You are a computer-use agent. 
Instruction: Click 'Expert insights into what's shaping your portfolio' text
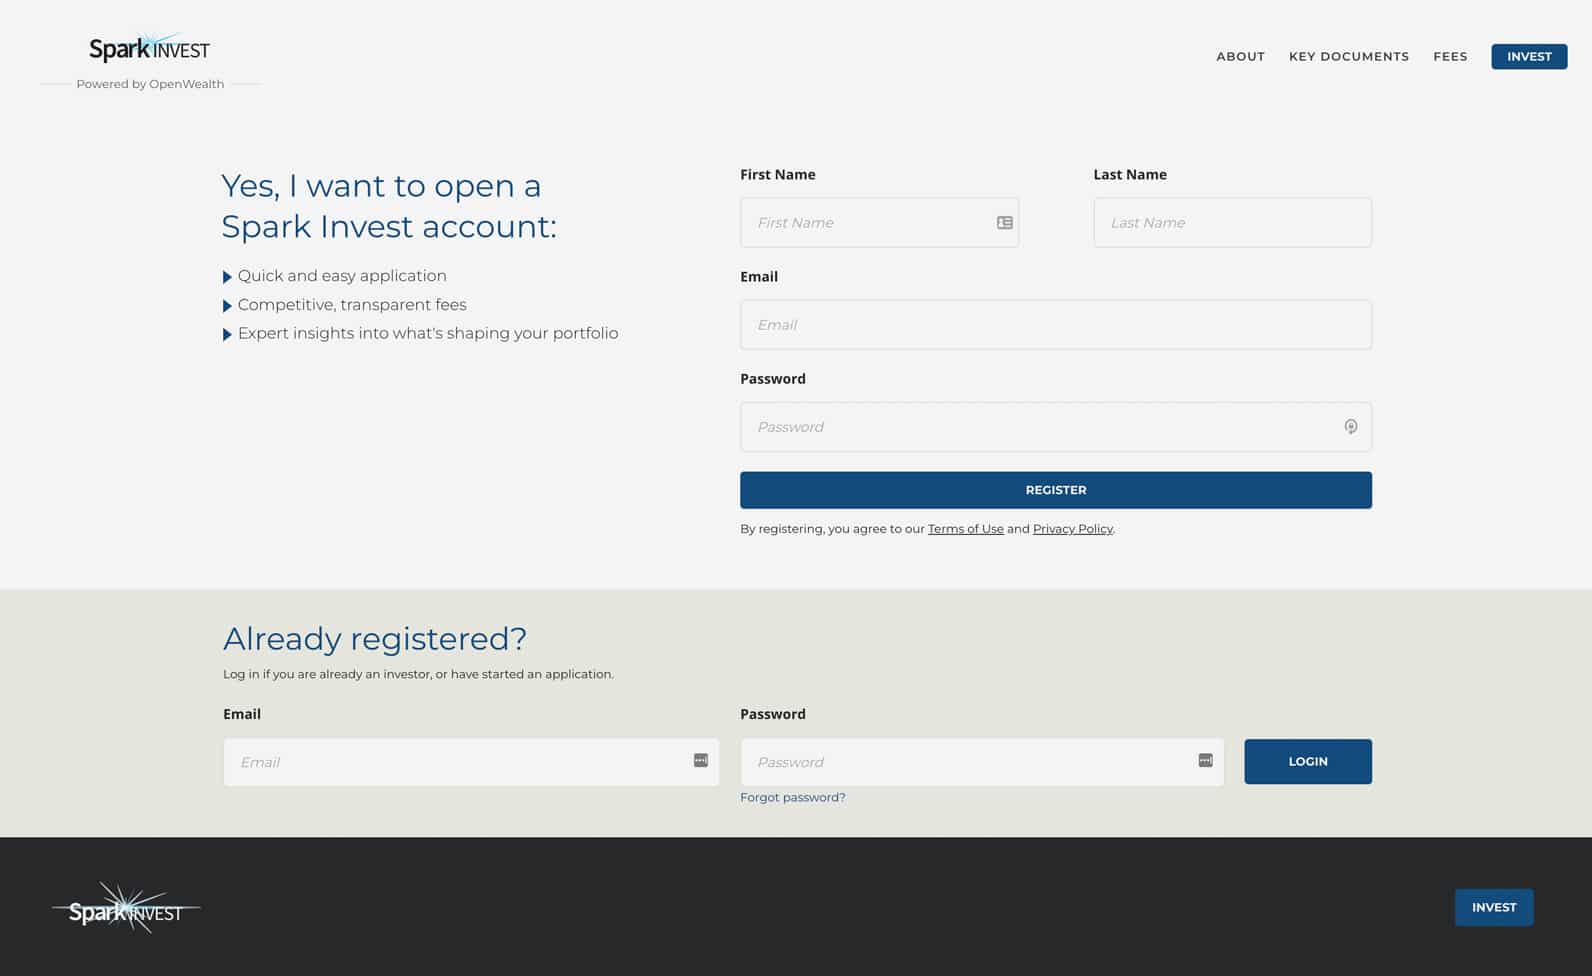428,334
